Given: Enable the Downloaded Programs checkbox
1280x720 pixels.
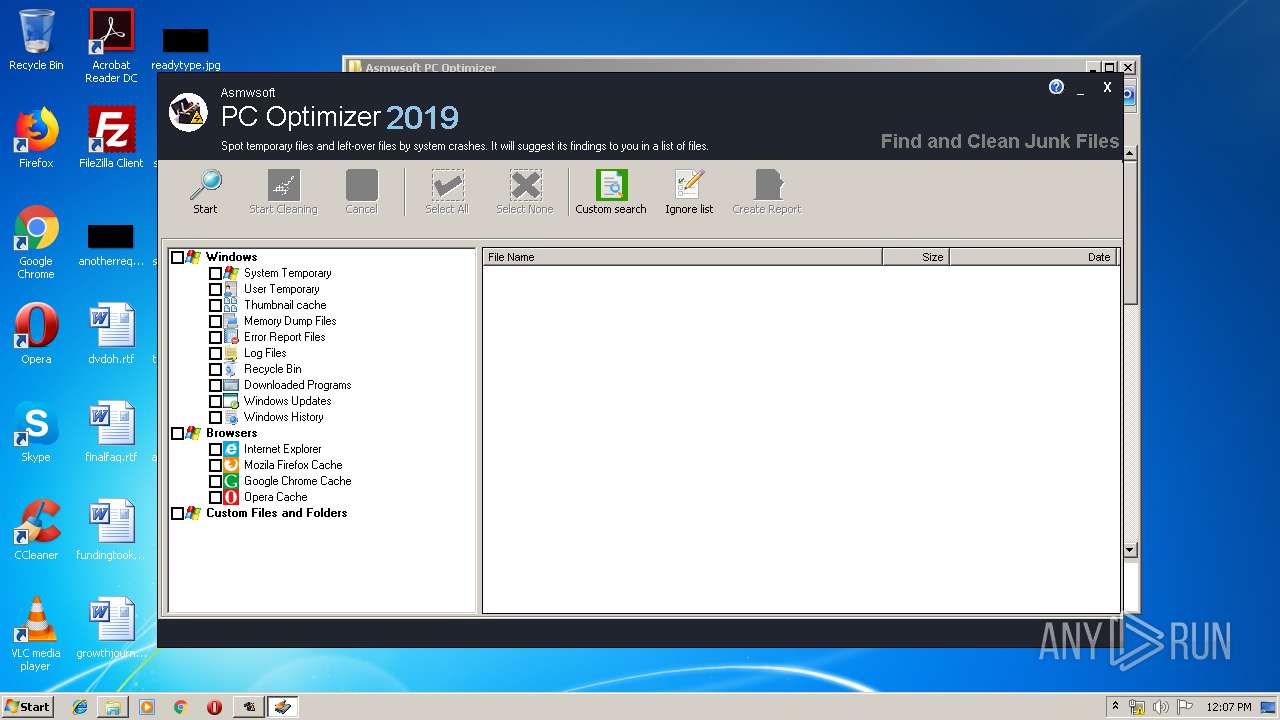Looking at the screenshot, I should tap(215, 385).
